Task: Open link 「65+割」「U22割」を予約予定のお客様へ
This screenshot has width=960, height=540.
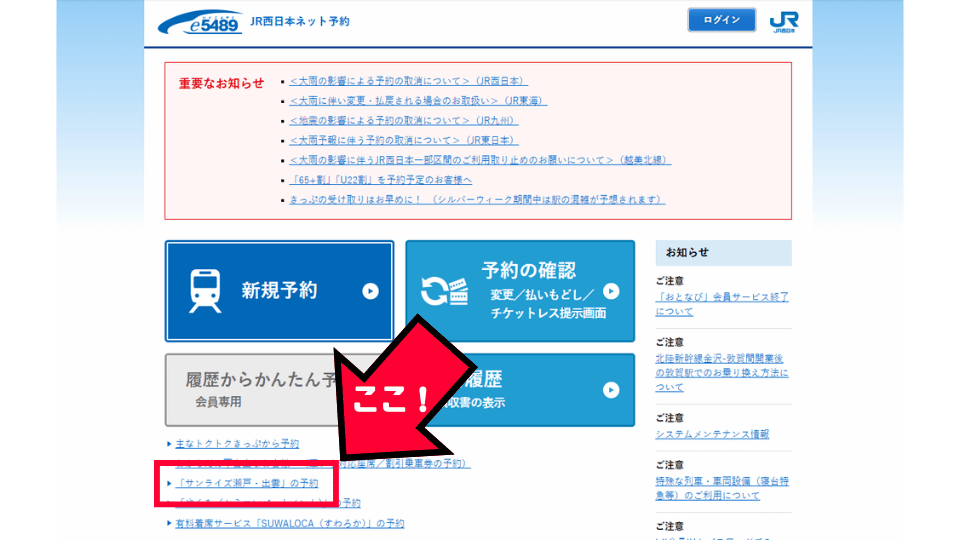Action: pos(380,180)
